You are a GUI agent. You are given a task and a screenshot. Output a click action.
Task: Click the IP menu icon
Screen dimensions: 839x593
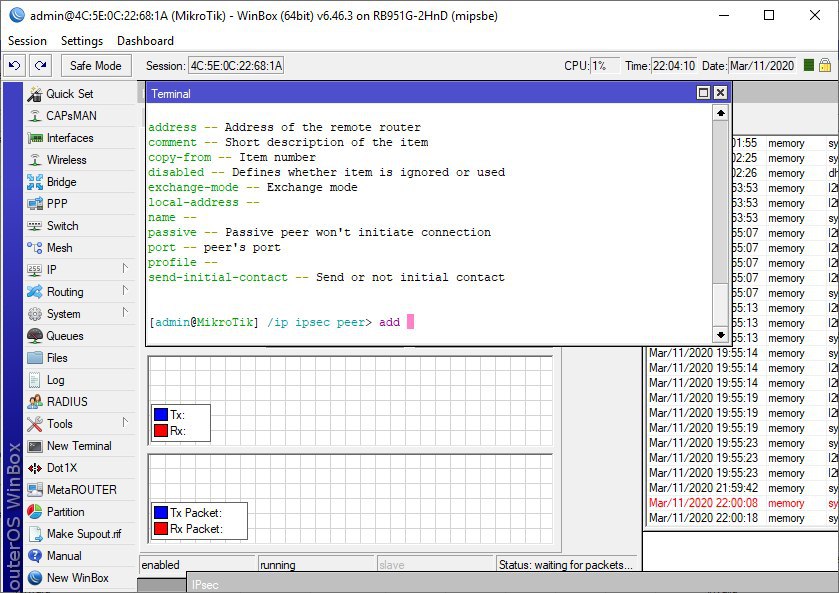[x=35, y=270]
